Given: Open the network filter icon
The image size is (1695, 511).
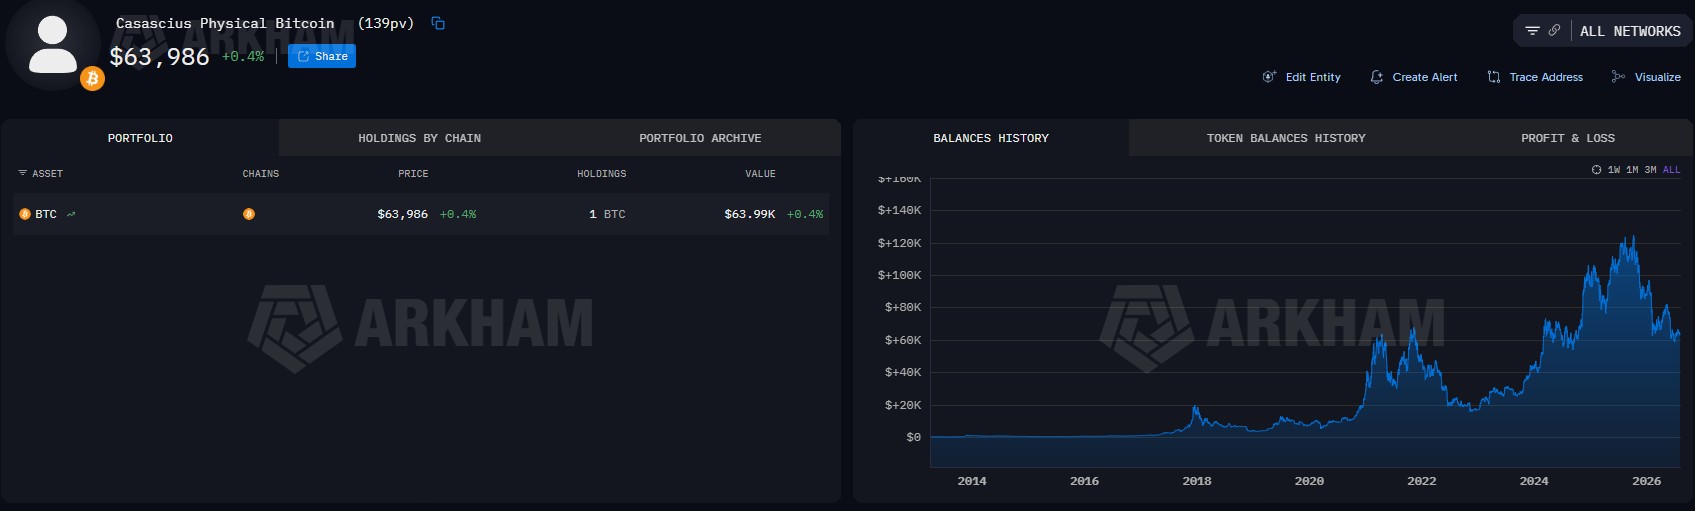Looking at the screenshot, I should pyautogui.click(x=1532, y=31).
